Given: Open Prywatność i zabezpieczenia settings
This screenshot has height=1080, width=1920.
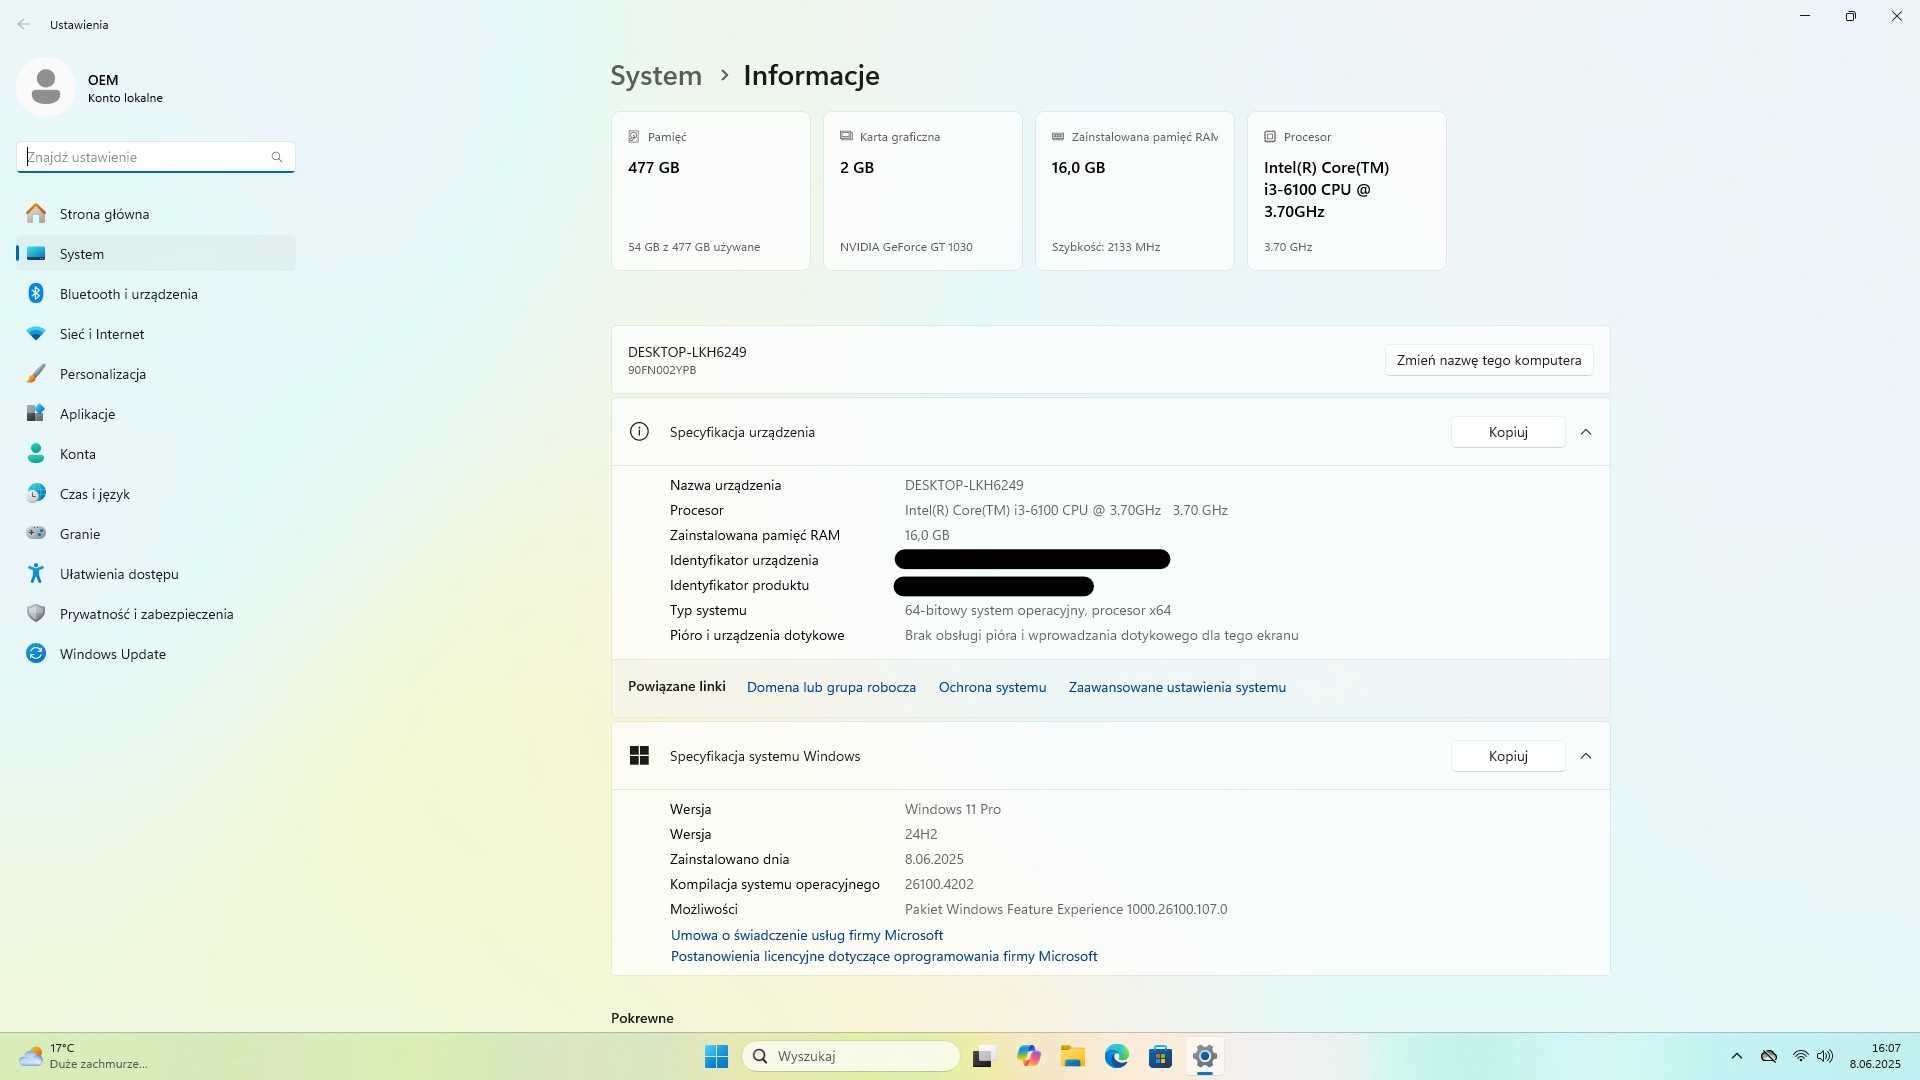Looking at the screenshot, I should [156, 613].
